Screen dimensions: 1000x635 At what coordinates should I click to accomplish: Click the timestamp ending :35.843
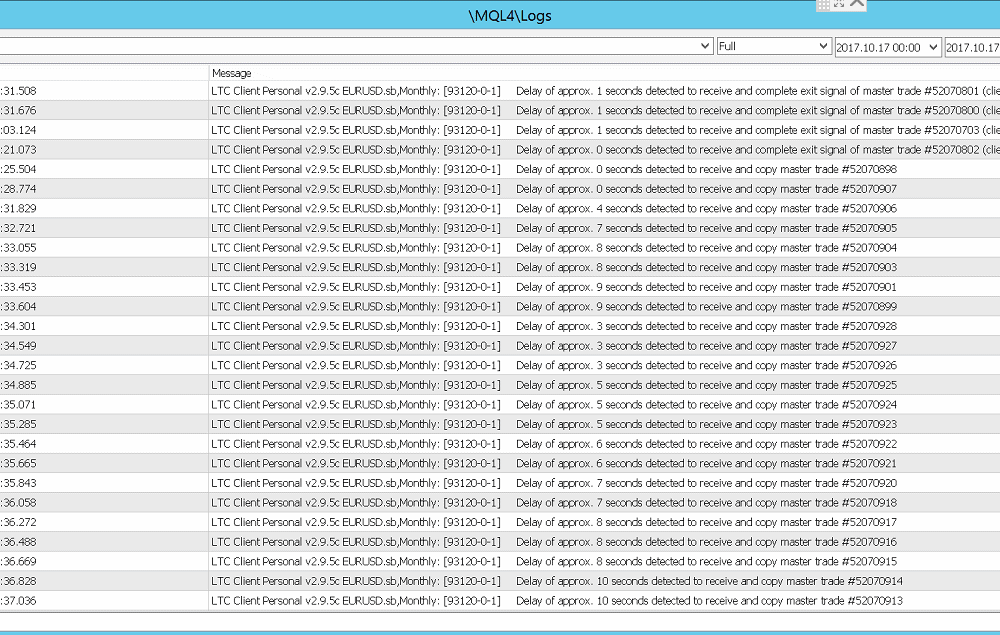click(18, 483)
